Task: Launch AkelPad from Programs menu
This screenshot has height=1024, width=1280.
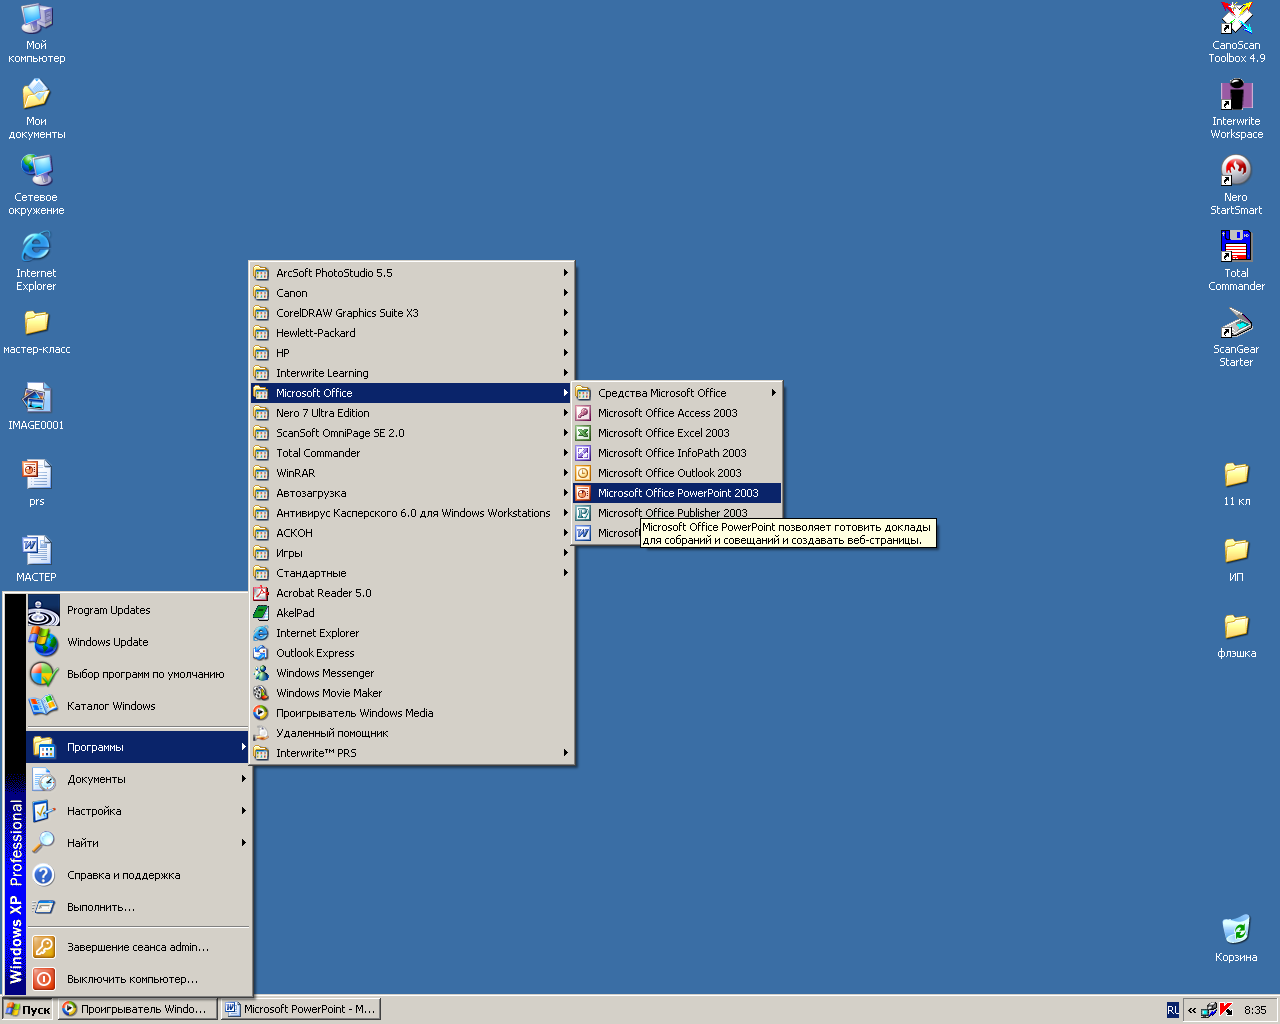Action: [x=411, y=613]
